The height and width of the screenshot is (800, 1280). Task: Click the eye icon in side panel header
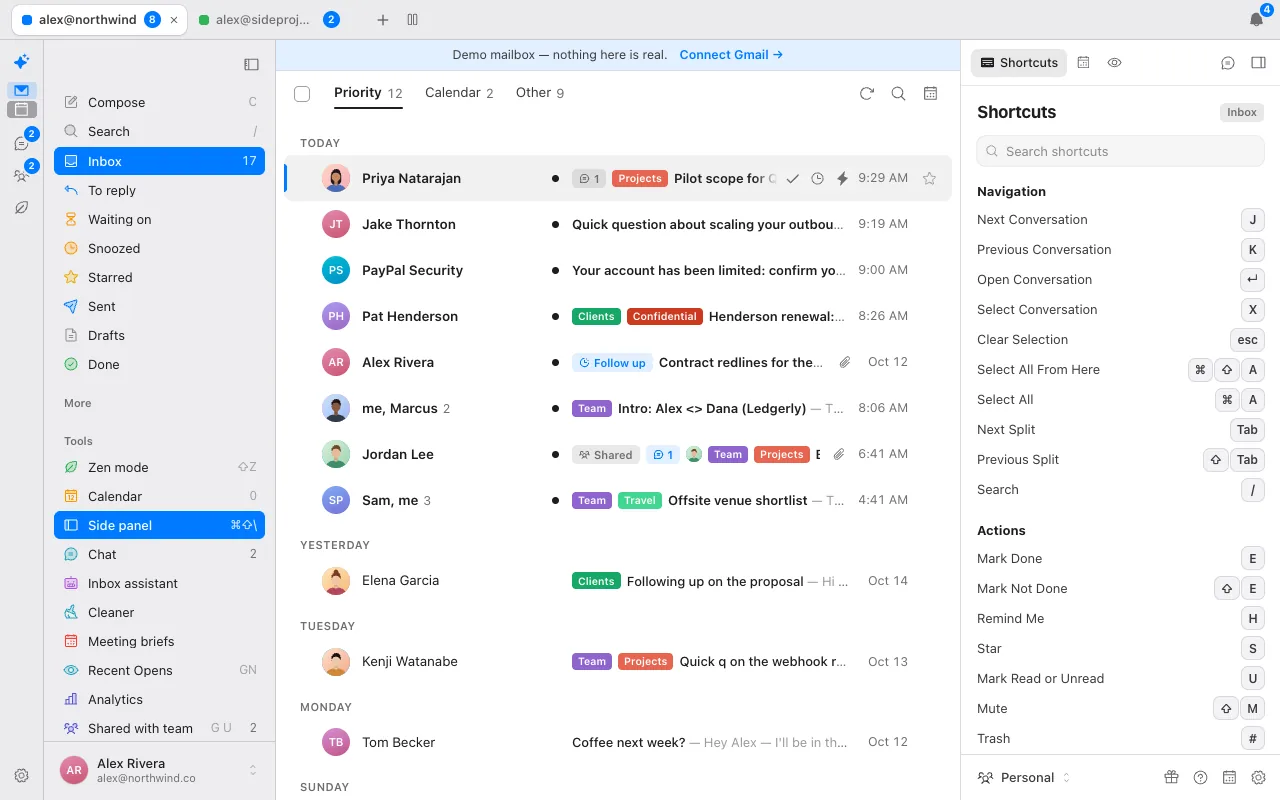click(1114, 62)
